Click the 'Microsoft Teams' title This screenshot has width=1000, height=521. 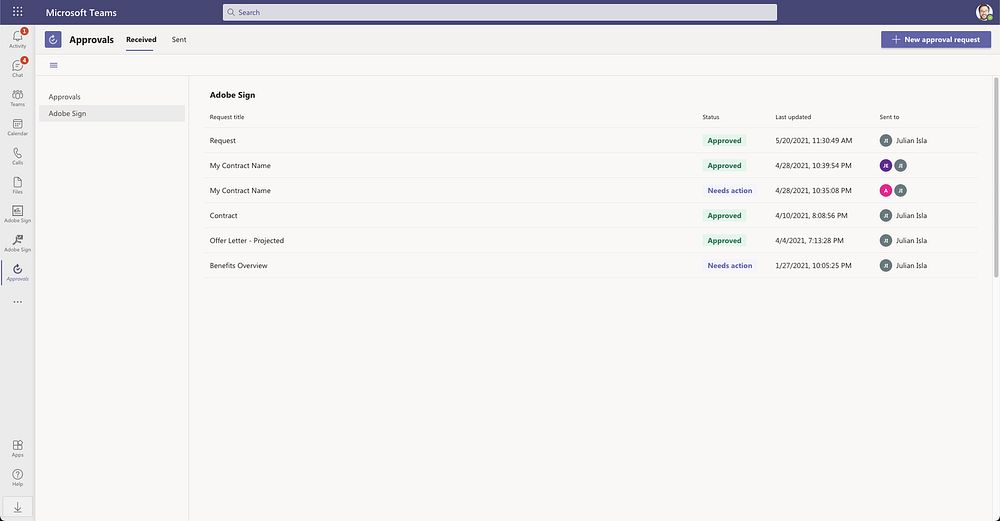click(81, 12)
